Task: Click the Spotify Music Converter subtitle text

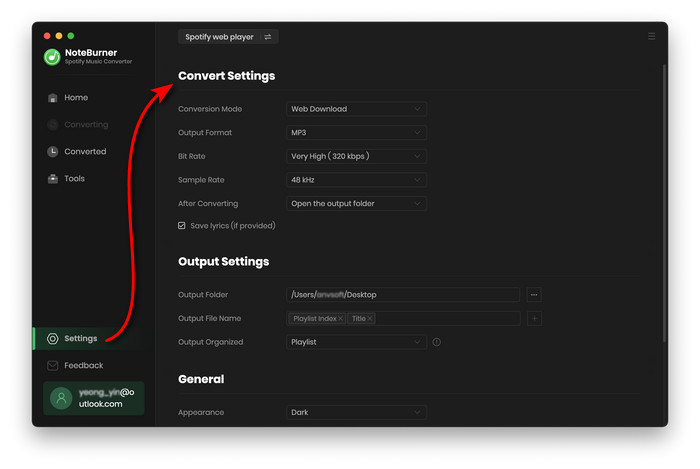Action: point(98,62)
